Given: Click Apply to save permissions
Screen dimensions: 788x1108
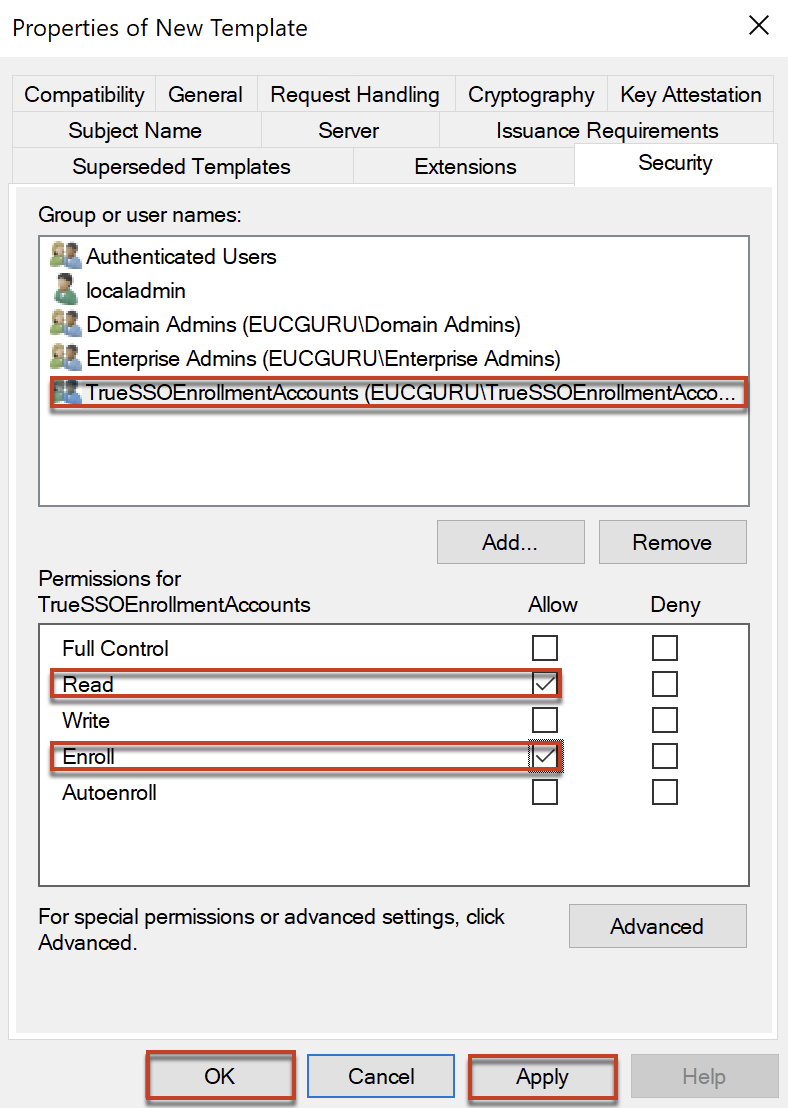Looking at the screenshot, I should [542, 1076].
